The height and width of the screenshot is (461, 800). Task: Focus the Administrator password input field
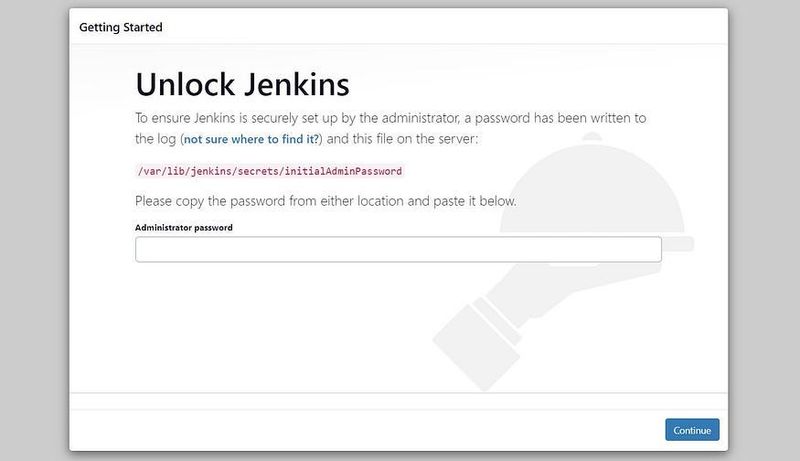[398, 249]
